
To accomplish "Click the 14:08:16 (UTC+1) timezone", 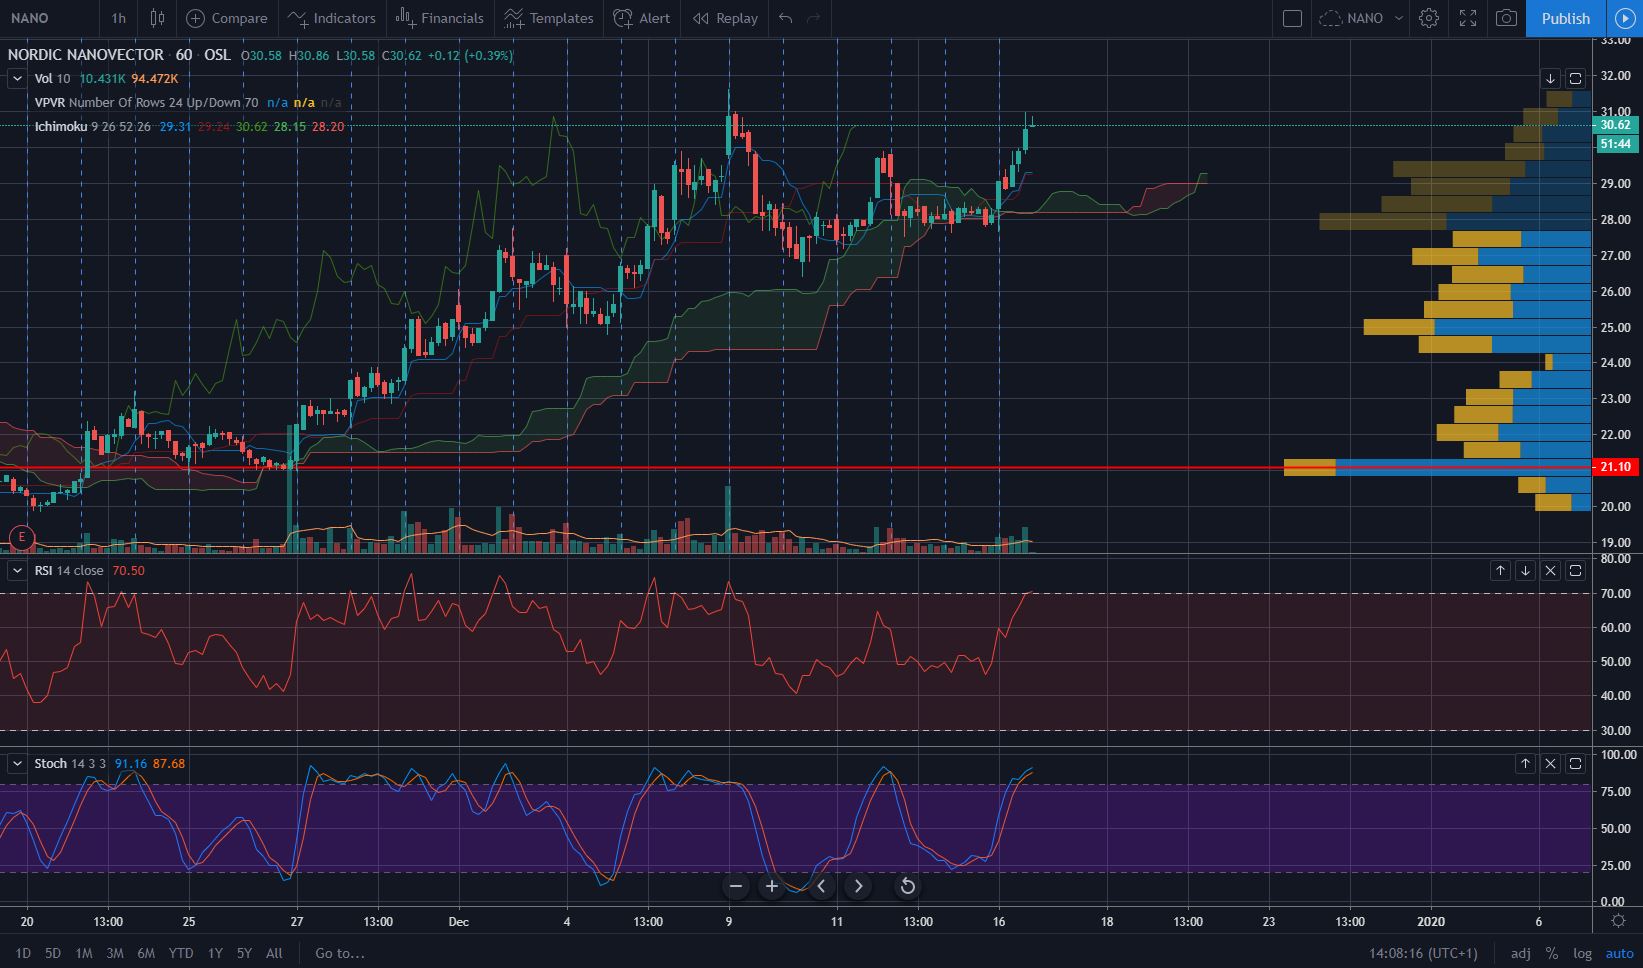I will (1423, 953).
